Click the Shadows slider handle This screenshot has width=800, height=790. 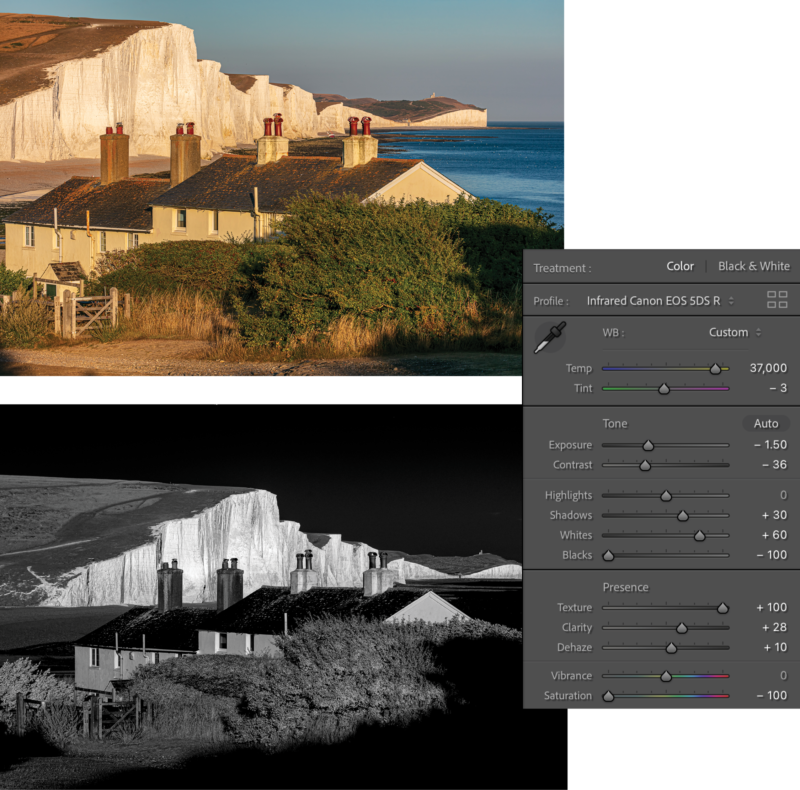pyautogui.click(x=683, y=516)
